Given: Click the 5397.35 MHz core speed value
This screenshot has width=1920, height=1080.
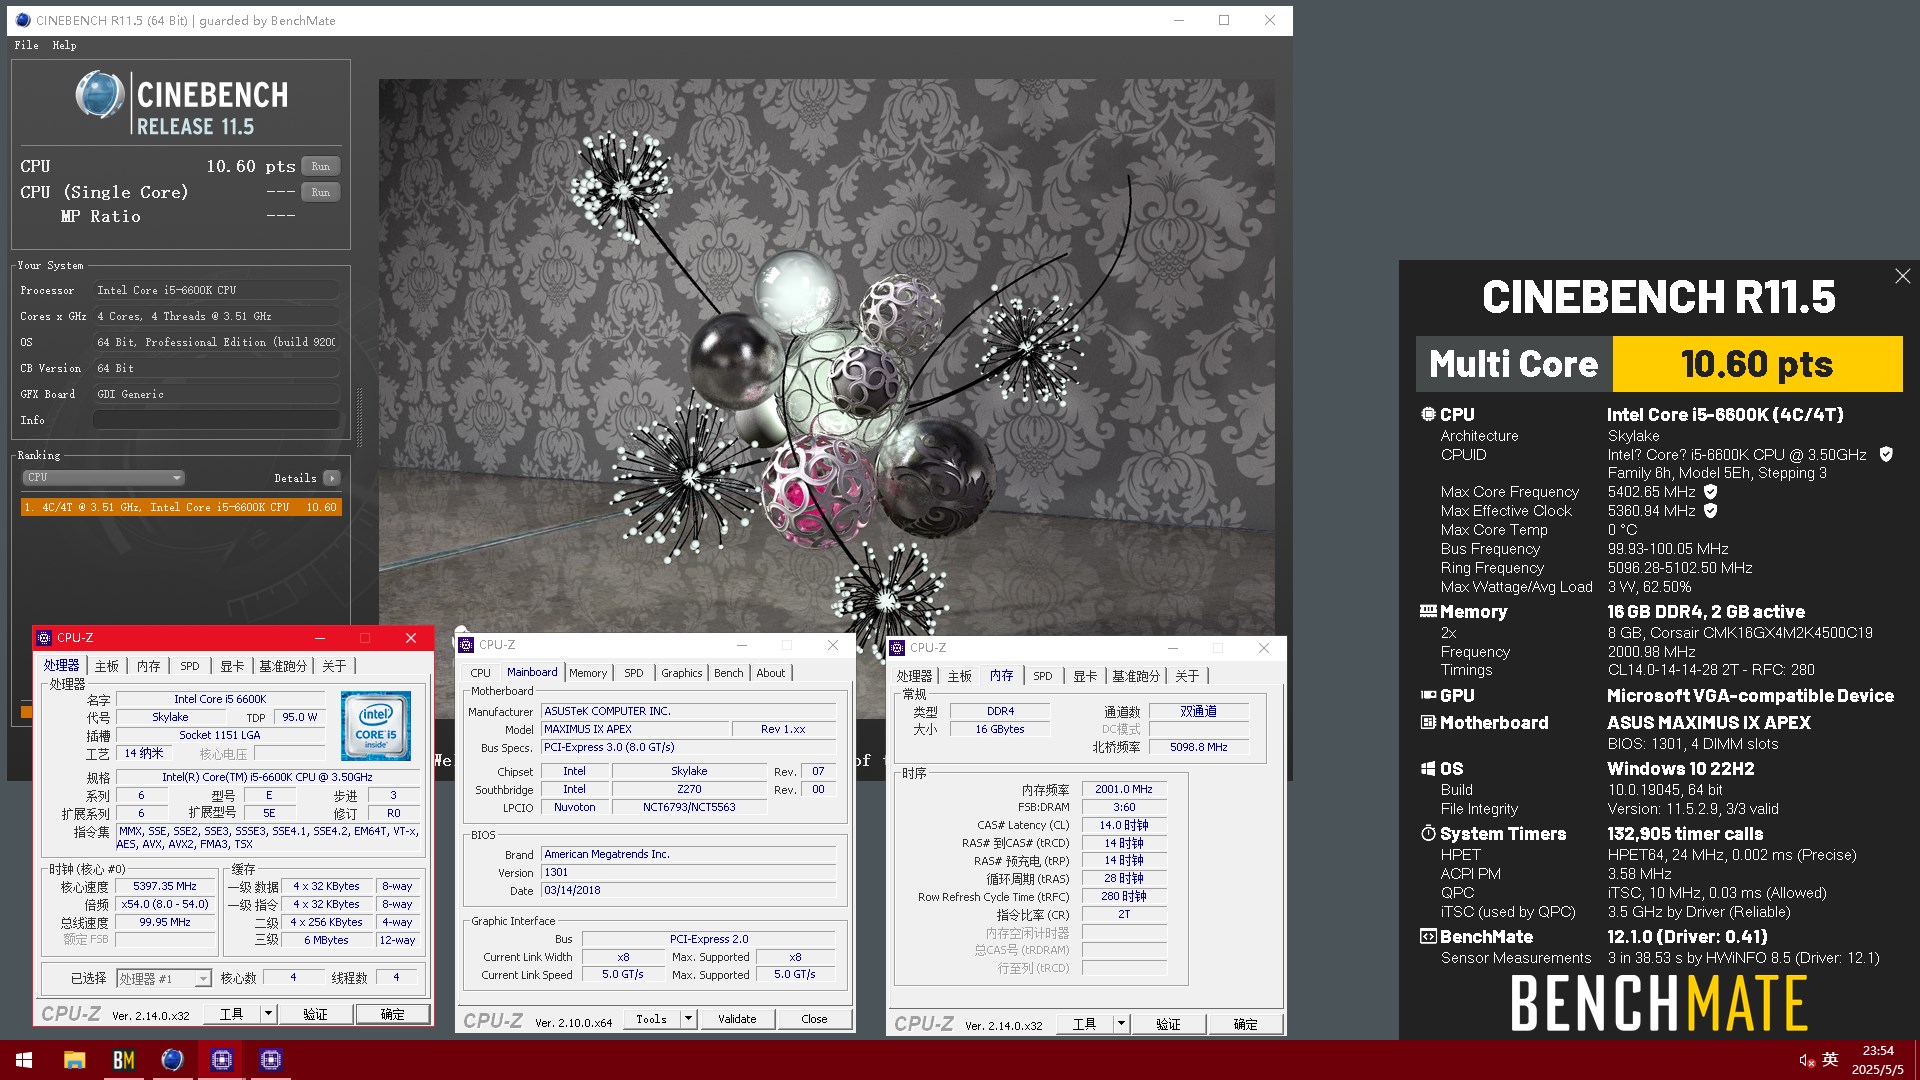Looking at the screenshot, I should point(165,886).
